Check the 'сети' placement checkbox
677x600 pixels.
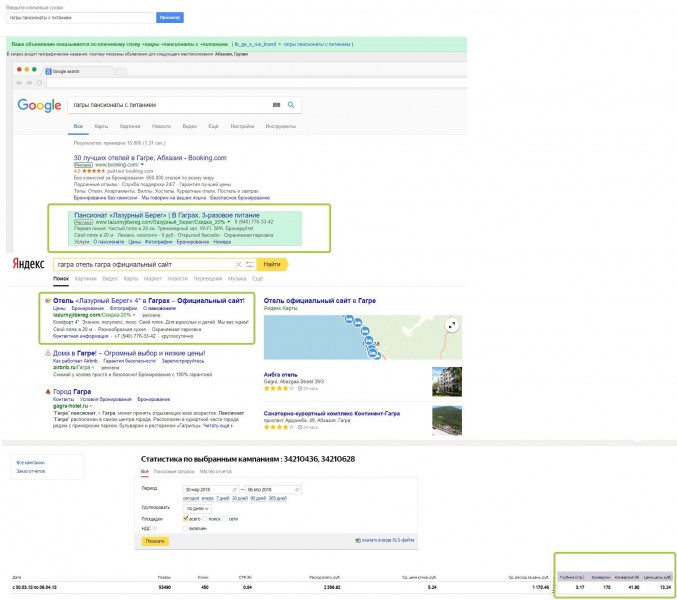point(225,519)
